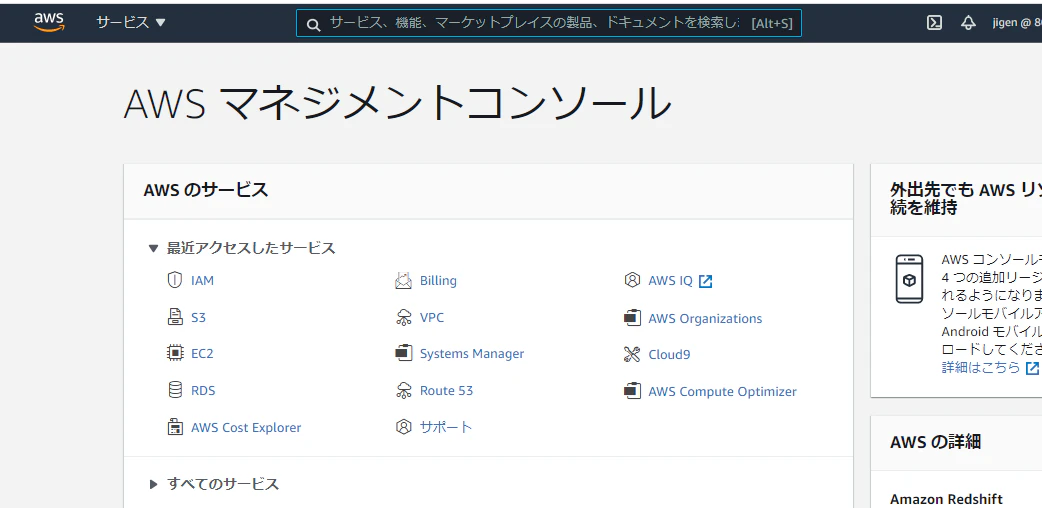Click the サポート person icon
The image size is (1042, 508).
pyautogui.click(x=403, y=427)
